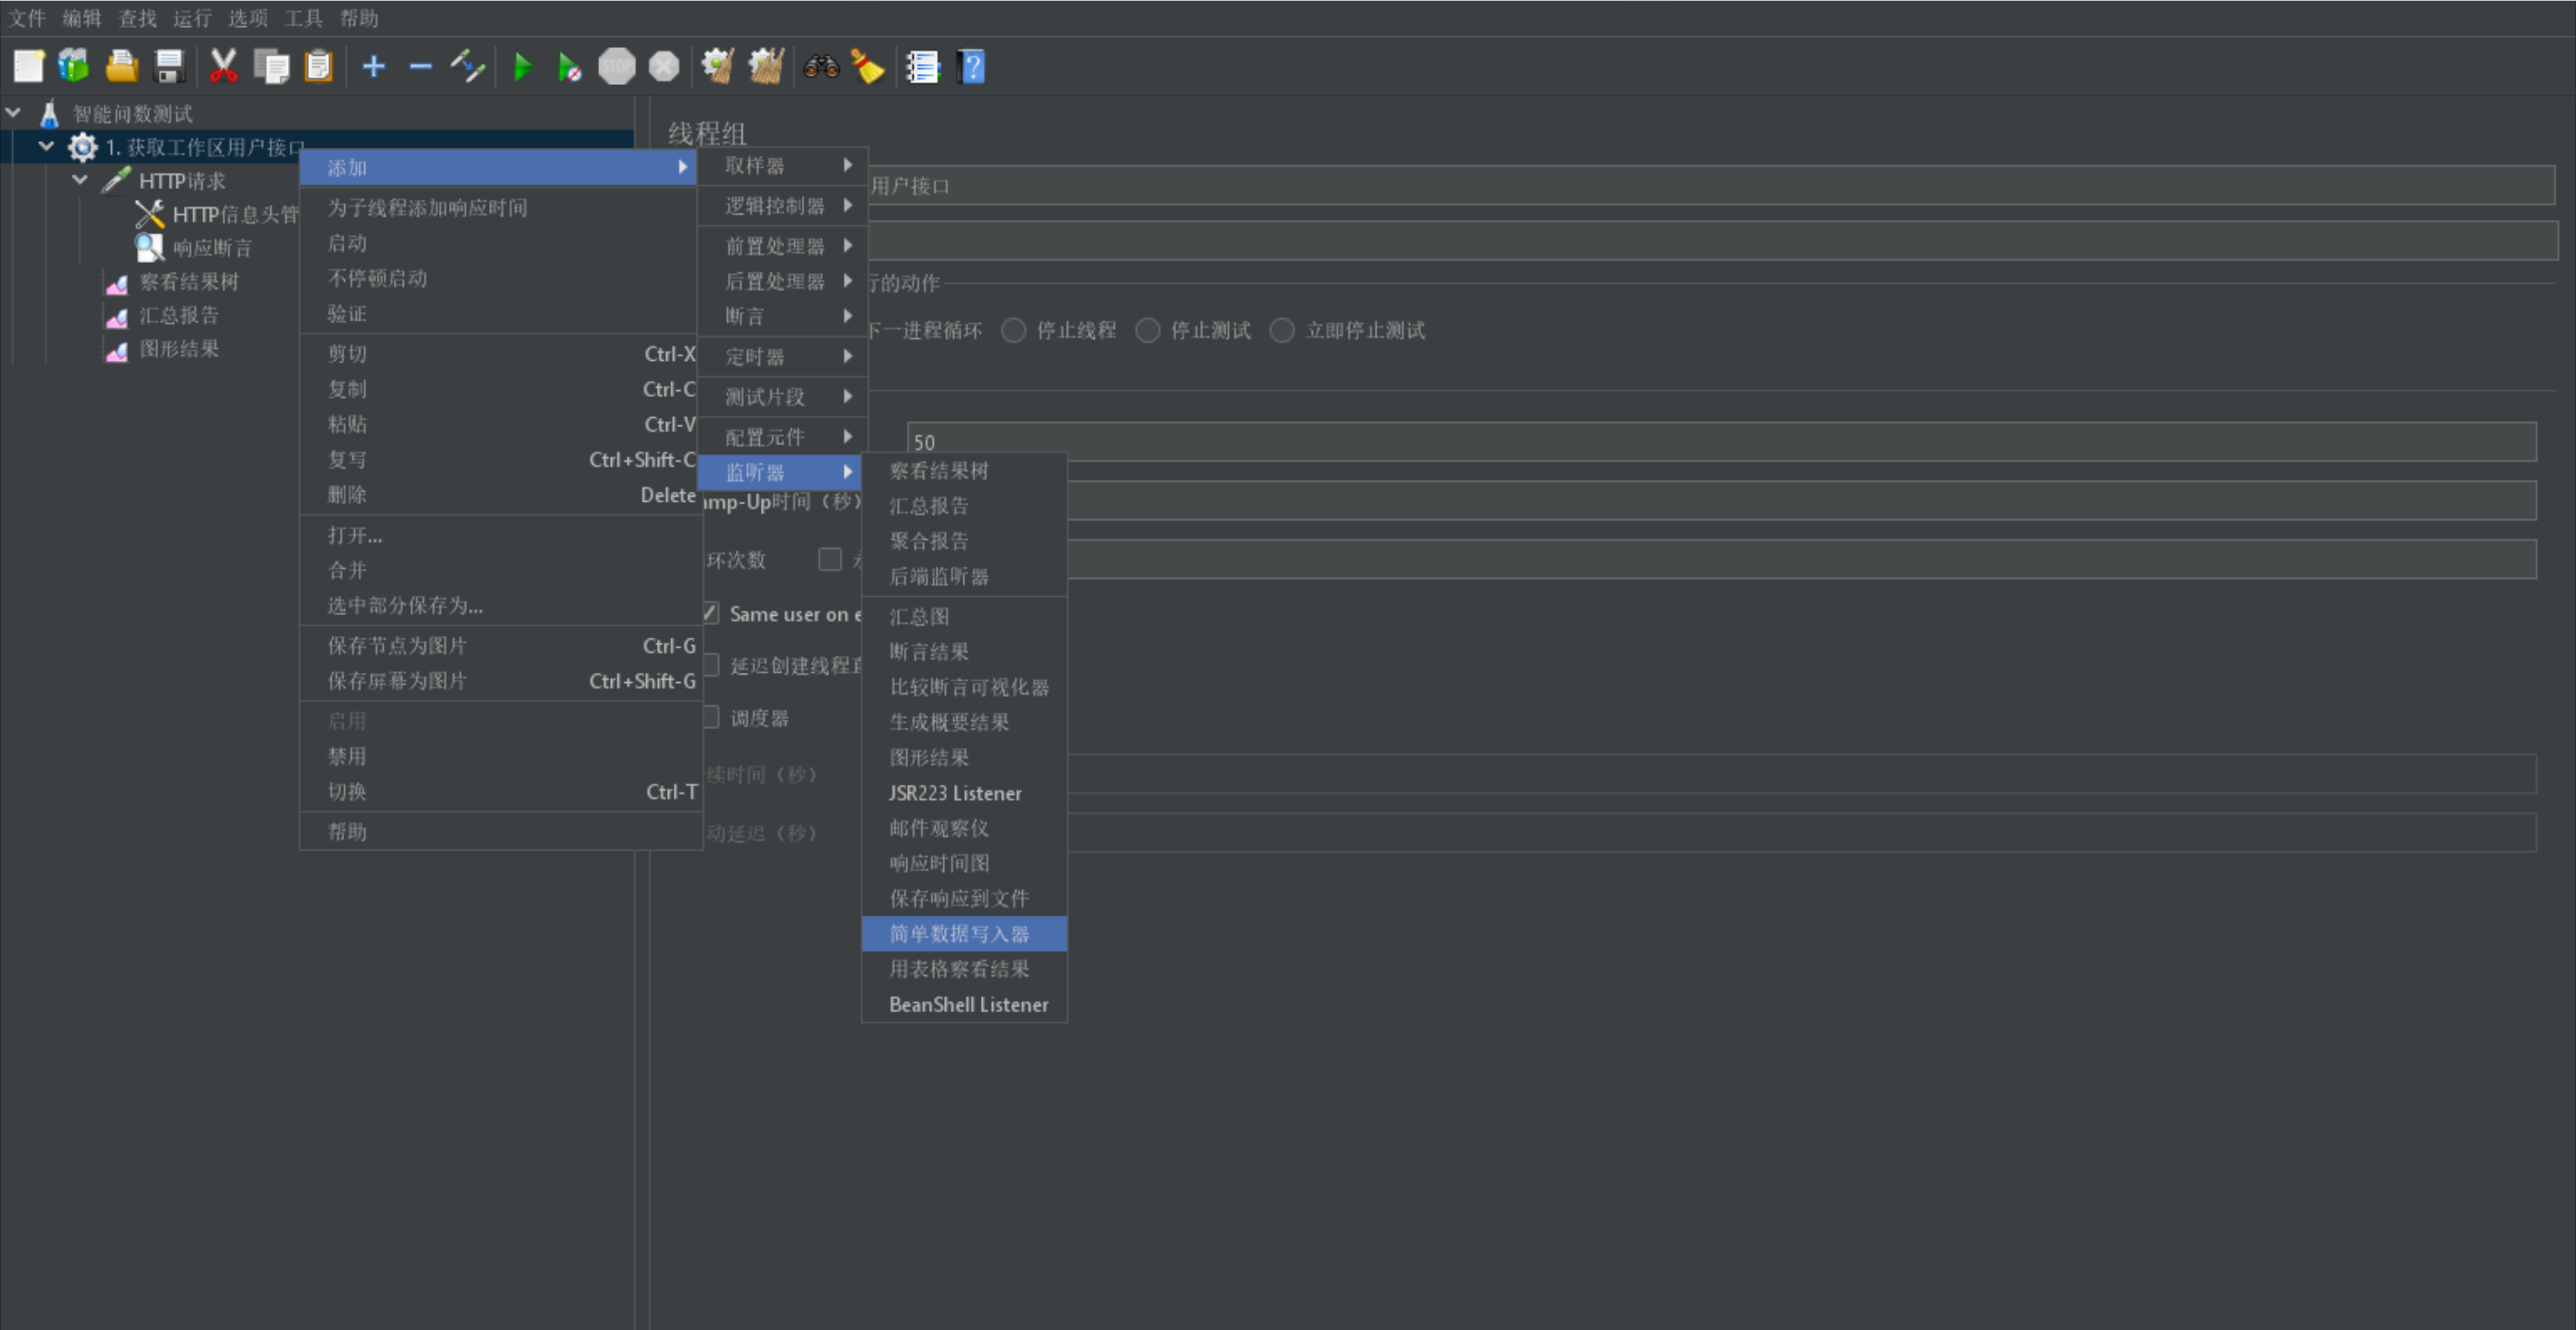
Task: Click the 响应断言 magnifier icon
Action: click(x=149, y=247)
